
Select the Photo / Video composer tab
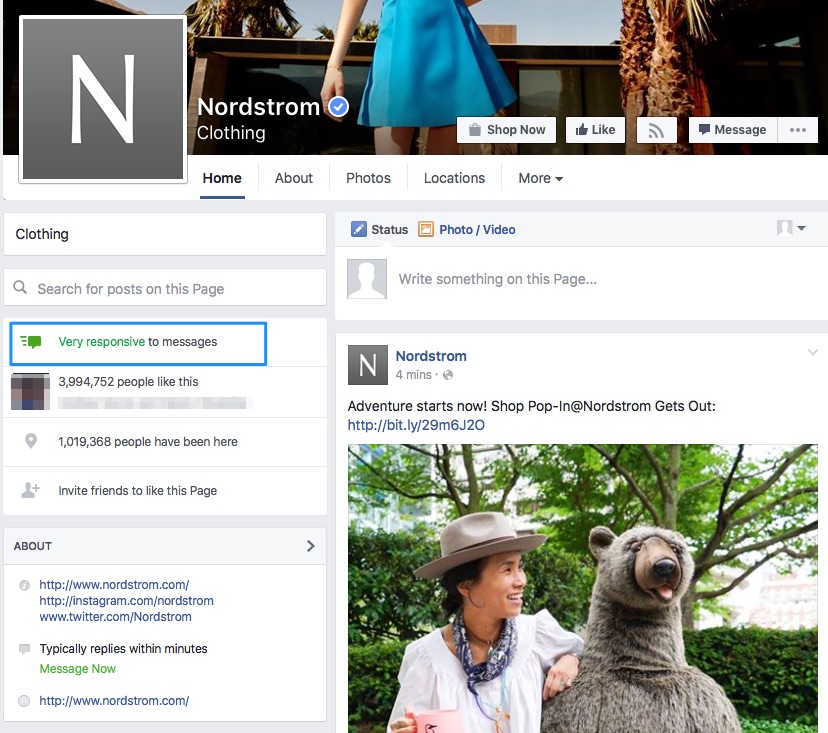tap(467, 229)
